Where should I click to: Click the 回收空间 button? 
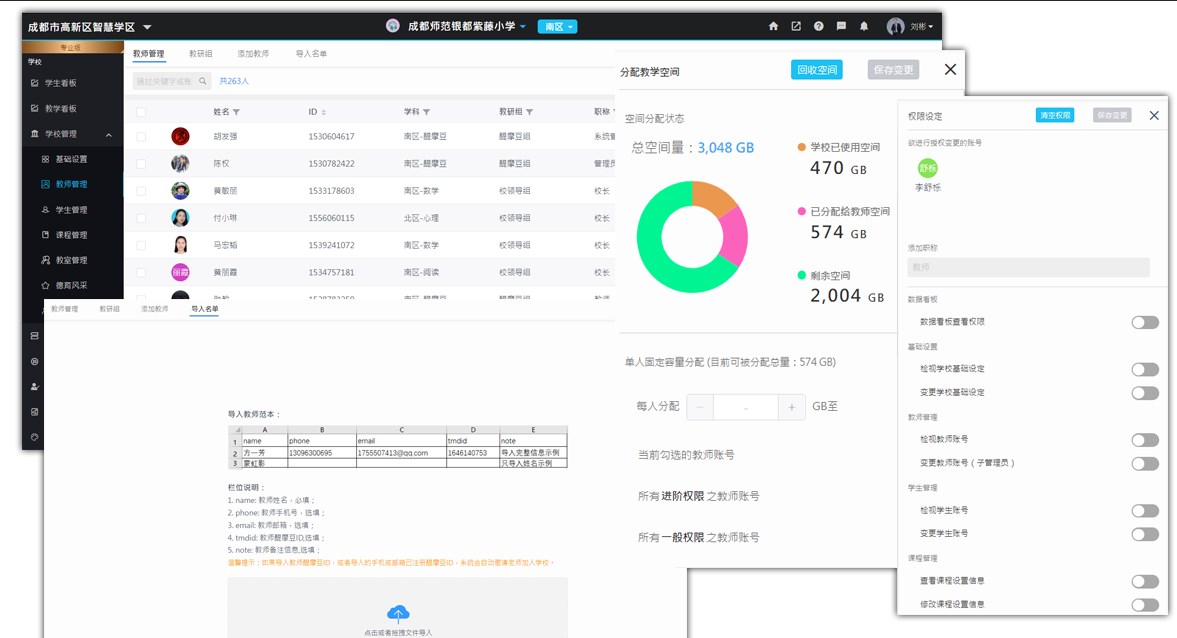[816, 70]
